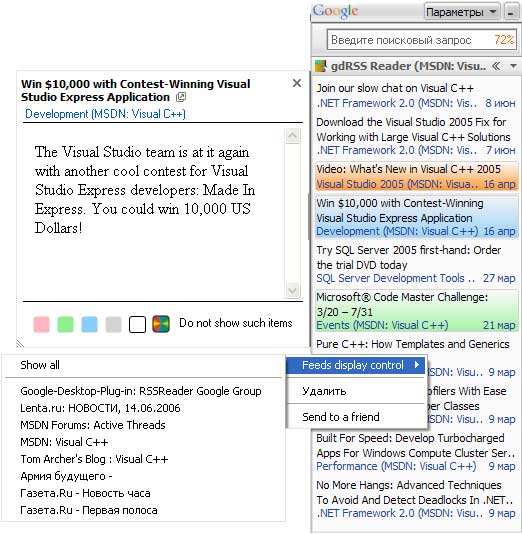Image resolution: width=522 pixels, height=534 pixels.
Task: Mark item with pink color swatch
Action: (42, 324)
